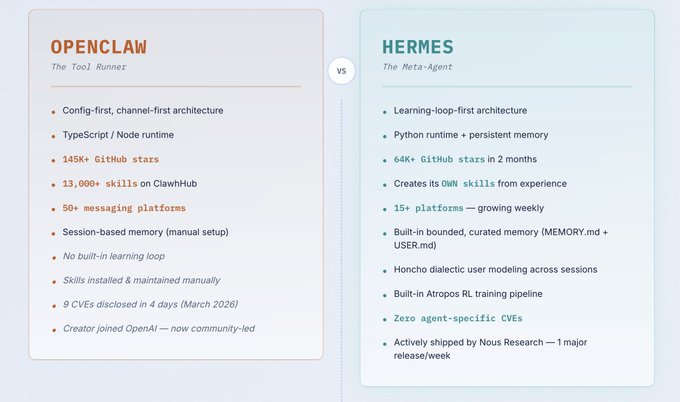Click Creator joined OpenAI line
Screen dimensions: 680x402
point(159,329)
